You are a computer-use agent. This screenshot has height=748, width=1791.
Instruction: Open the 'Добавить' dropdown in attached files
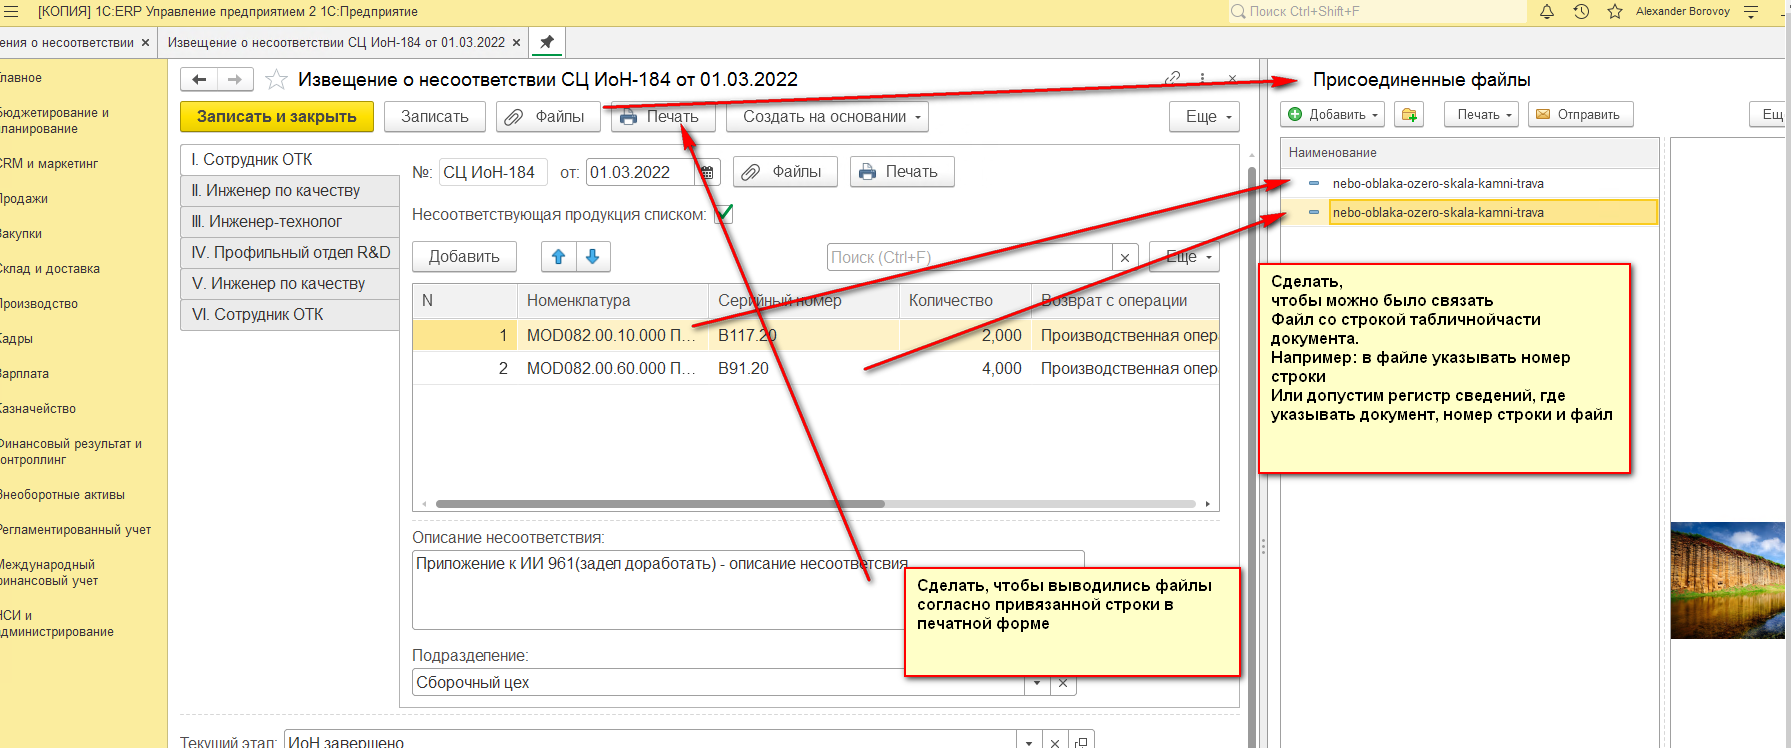(1333, 115)
